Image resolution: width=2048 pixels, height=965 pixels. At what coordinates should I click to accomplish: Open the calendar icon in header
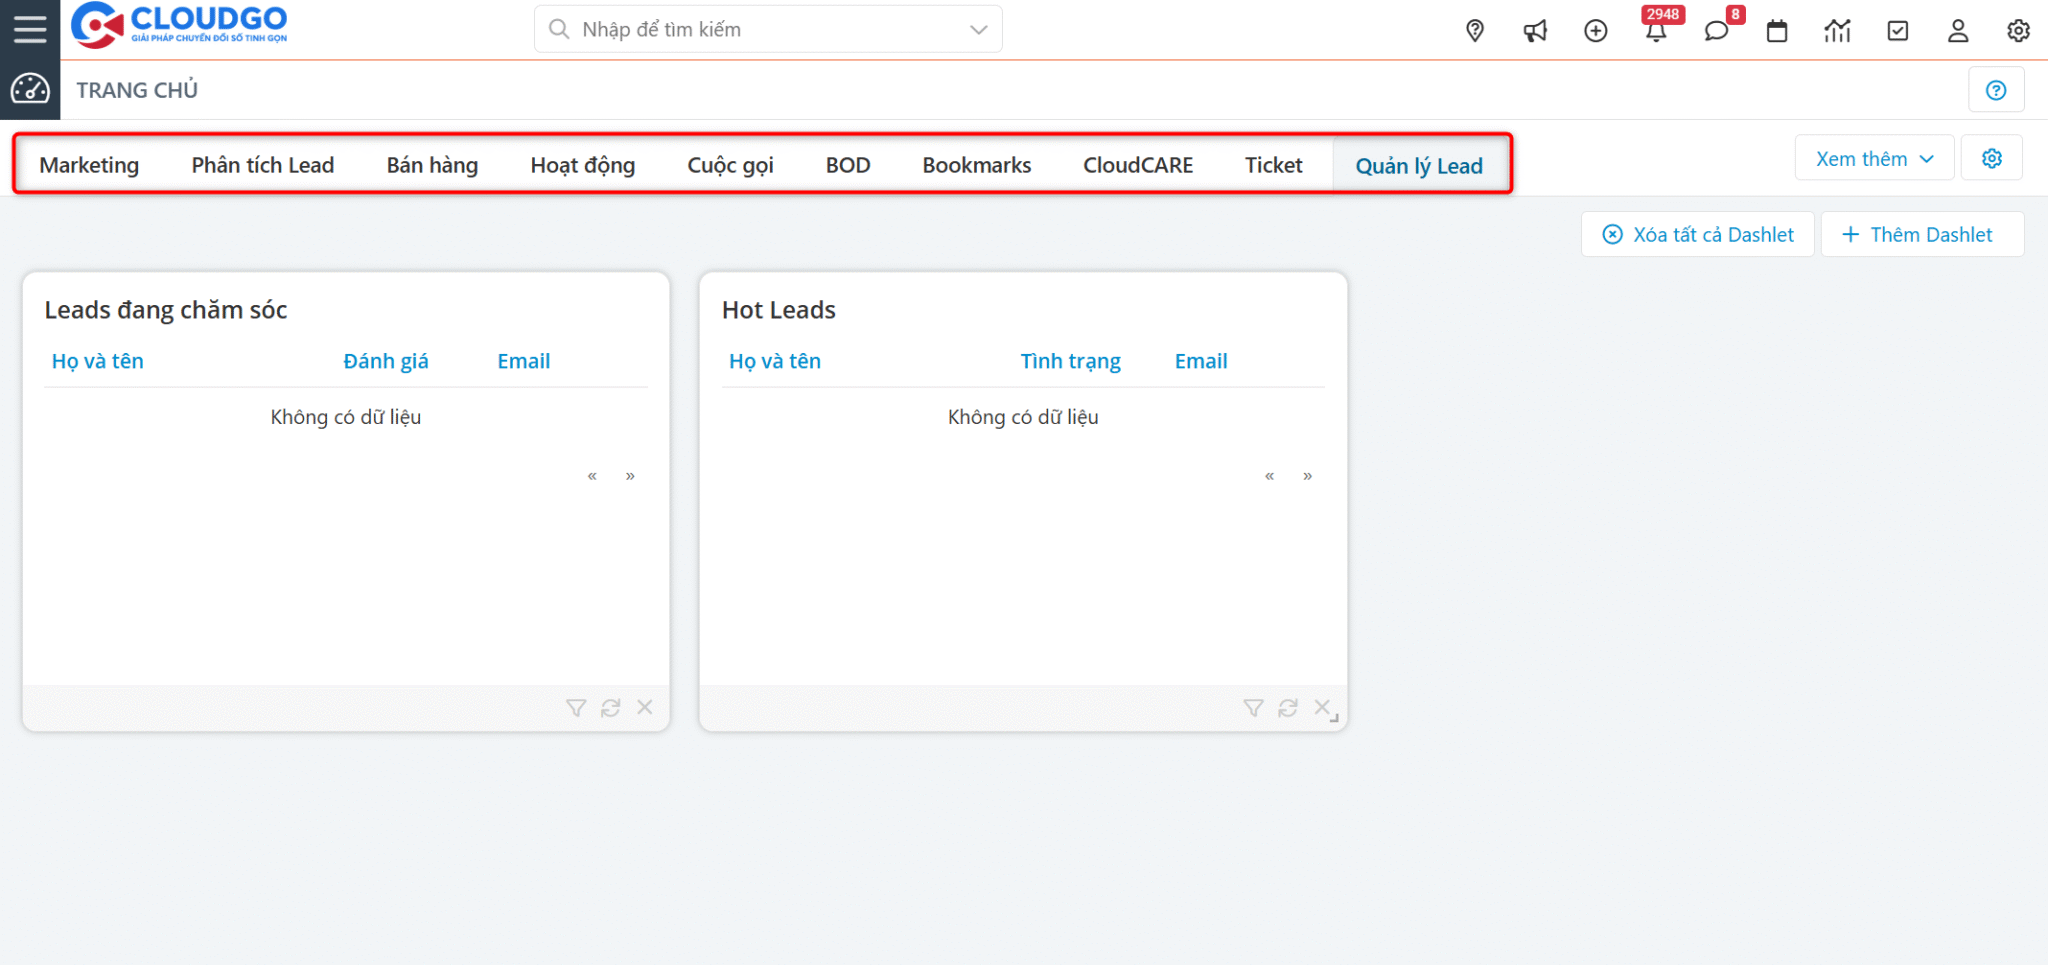[x=1777, y=31]
